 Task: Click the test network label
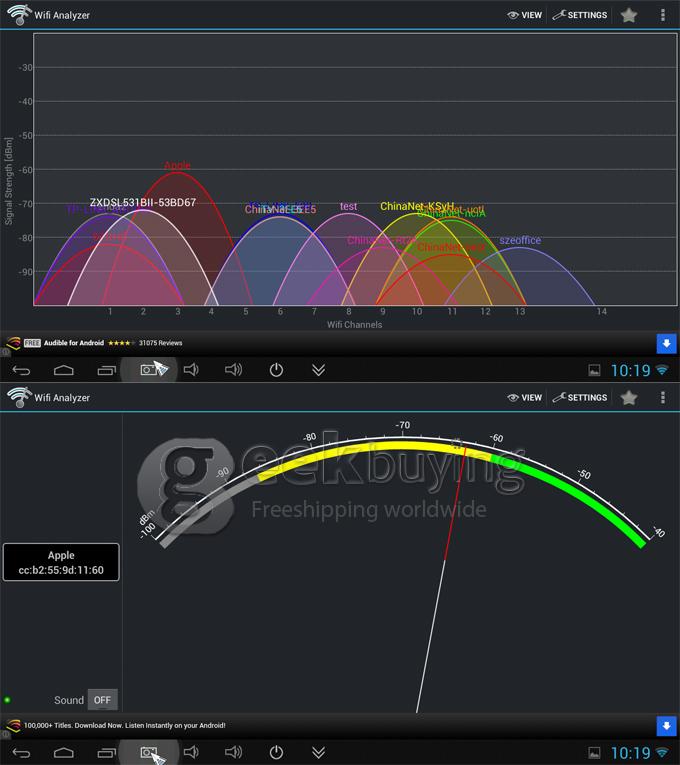[x=348, y=206]
